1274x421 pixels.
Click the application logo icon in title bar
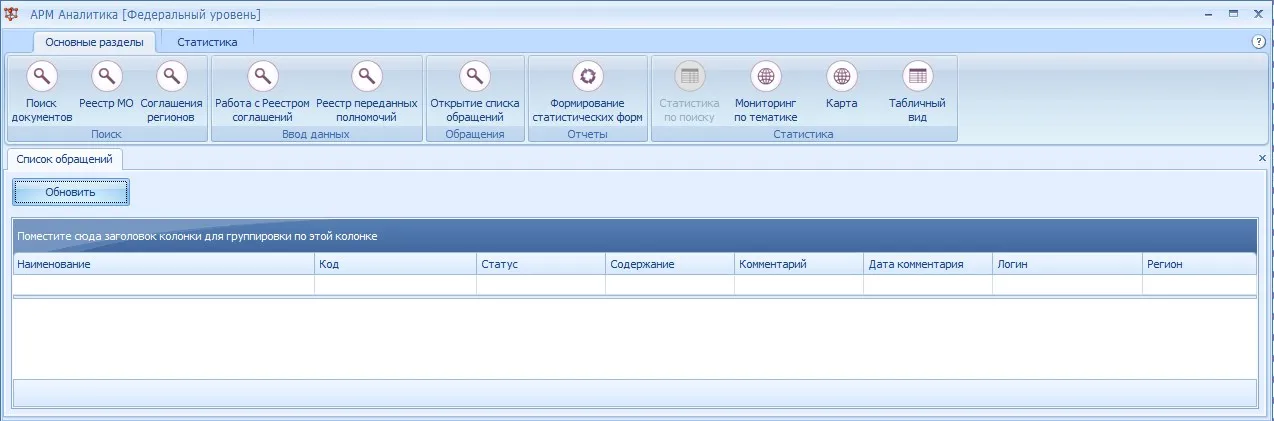pos(12,14)
